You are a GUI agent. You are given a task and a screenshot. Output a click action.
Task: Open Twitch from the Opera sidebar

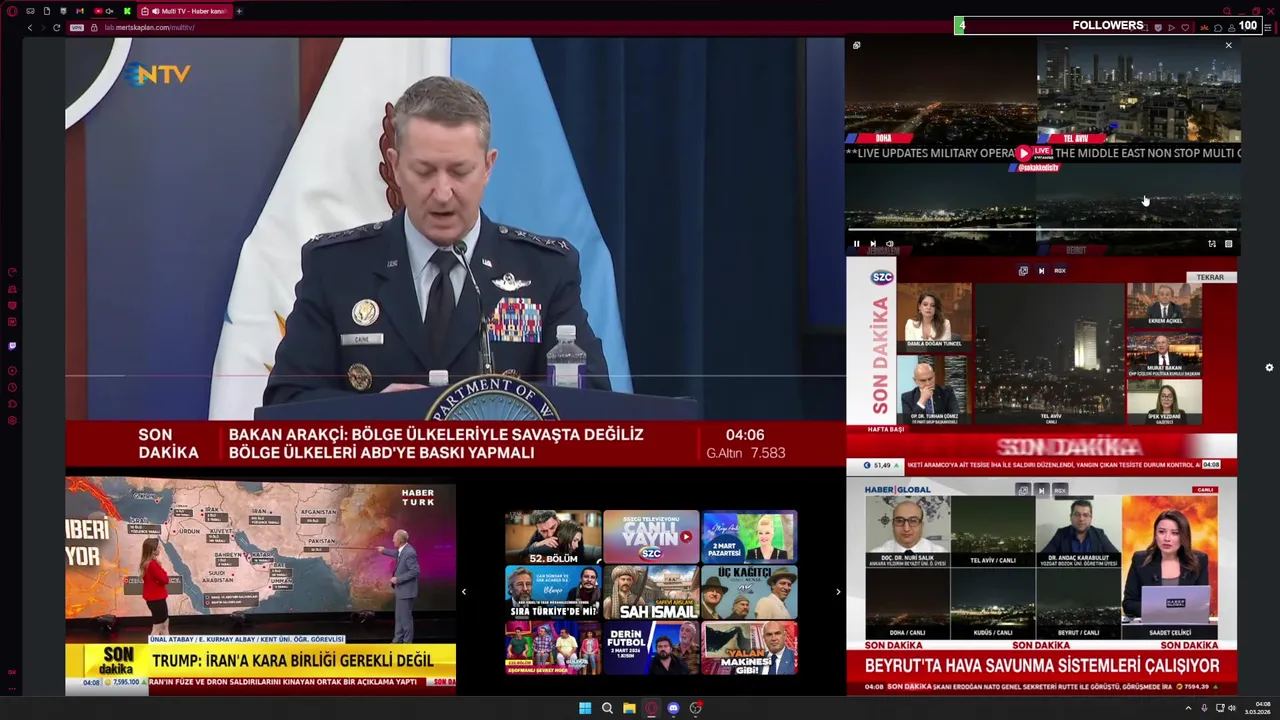12,346
